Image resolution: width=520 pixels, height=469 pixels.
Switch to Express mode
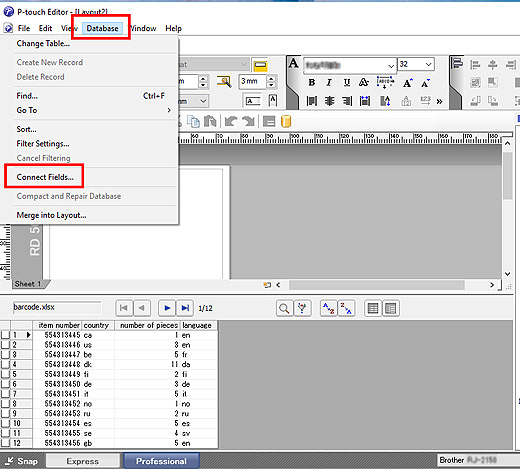click(83, 461)
